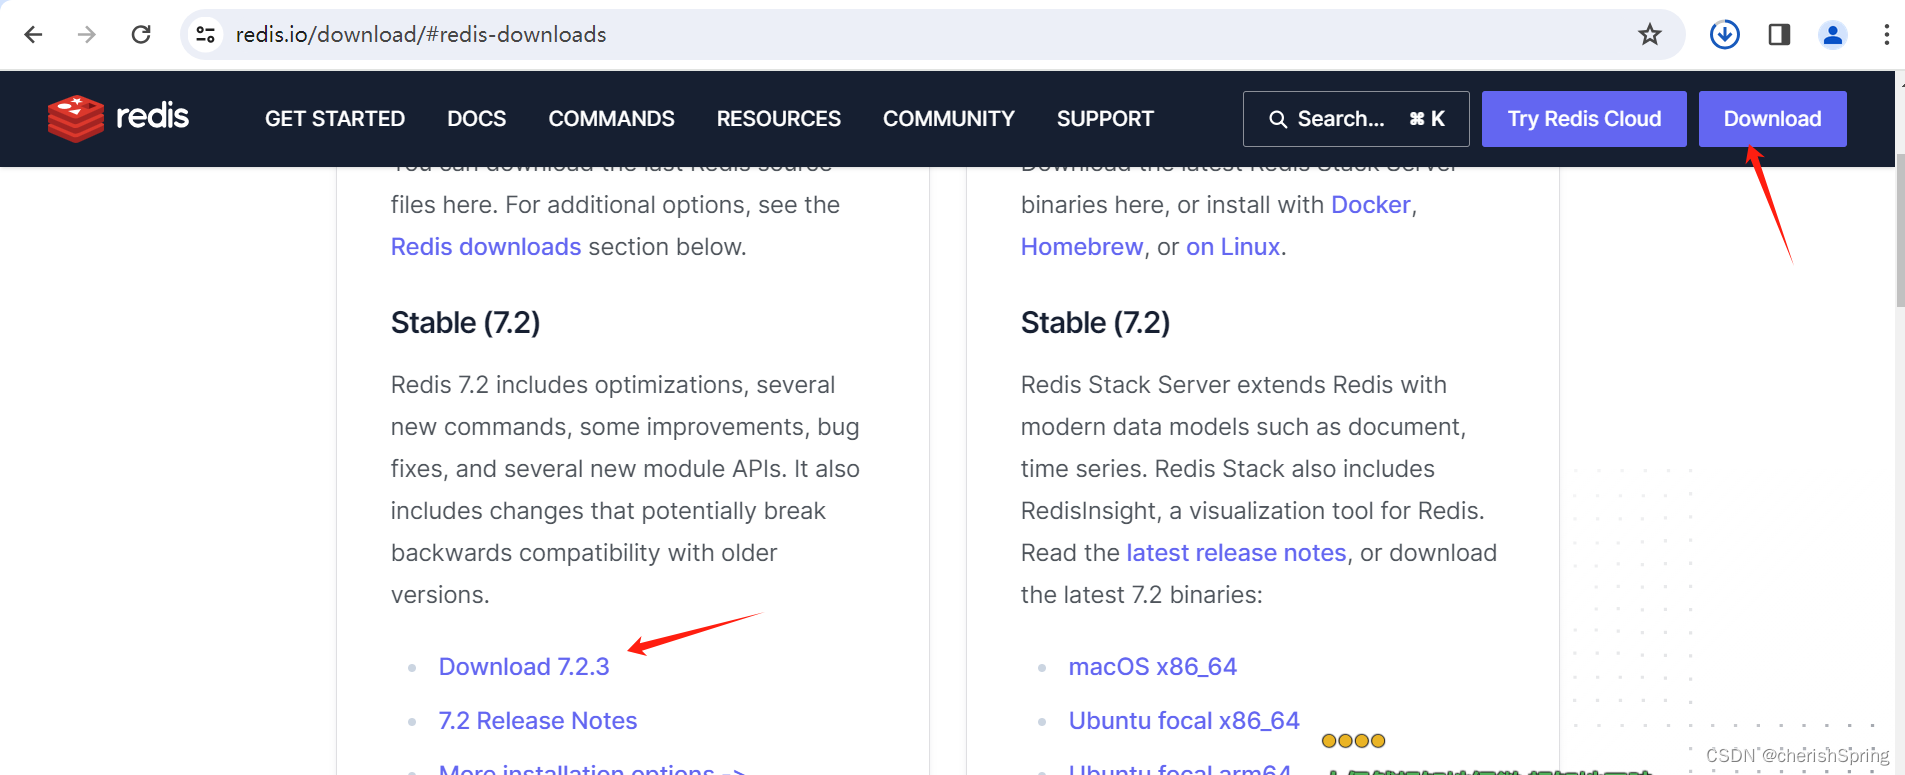Open the Chrome profile icon
The image size is (1905, 775).
coord(1833,35)
